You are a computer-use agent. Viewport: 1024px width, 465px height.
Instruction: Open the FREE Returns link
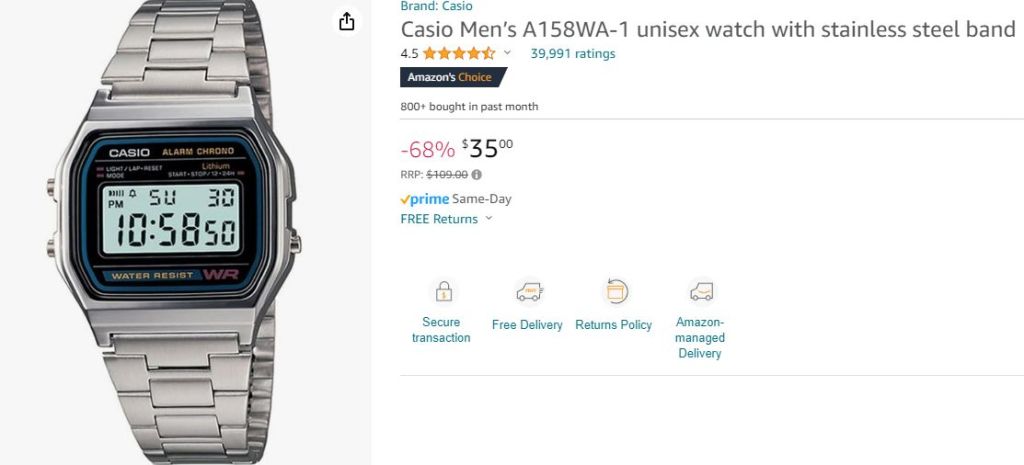[x=439, y=219]
